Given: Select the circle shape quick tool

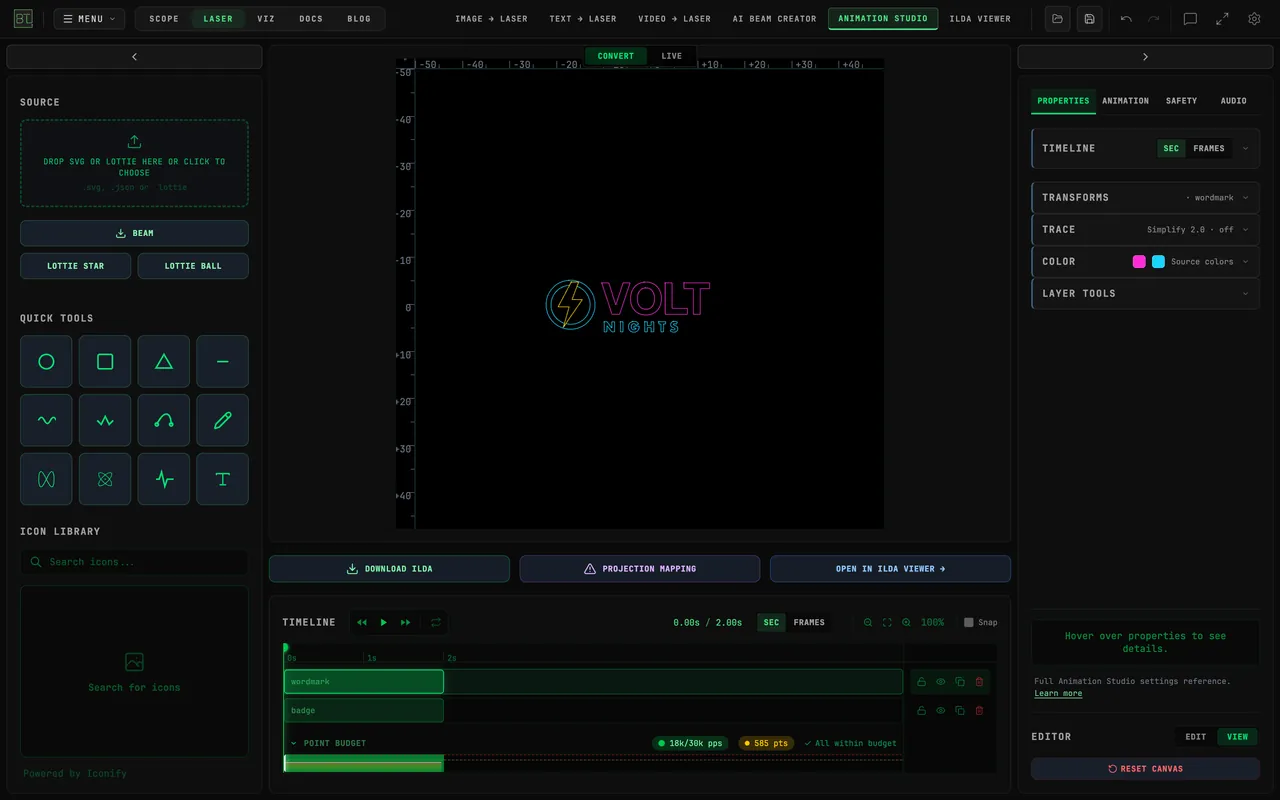Looking at the screenshot, I should 46,362.
